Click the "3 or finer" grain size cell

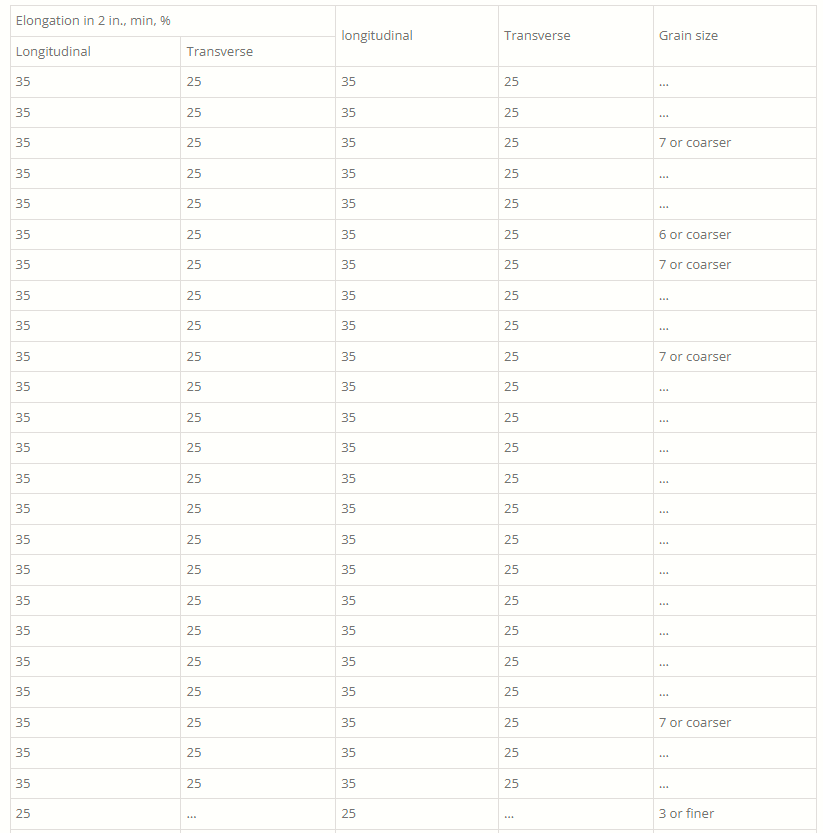tap(686, 814)
